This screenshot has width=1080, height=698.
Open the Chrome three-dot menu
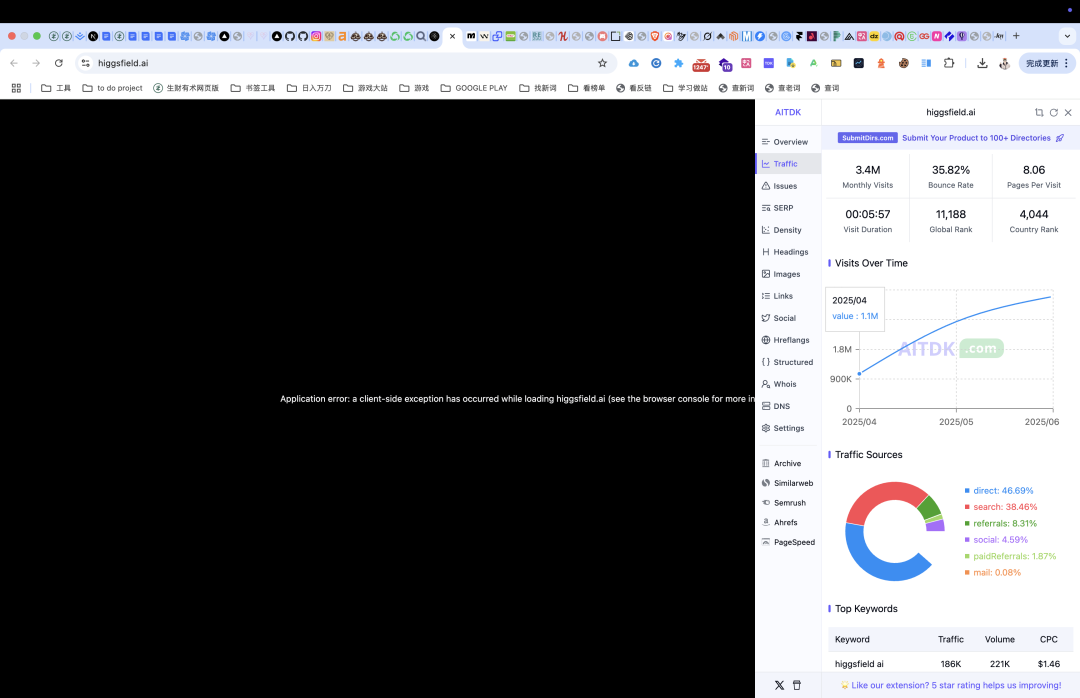click(1066, 63)
